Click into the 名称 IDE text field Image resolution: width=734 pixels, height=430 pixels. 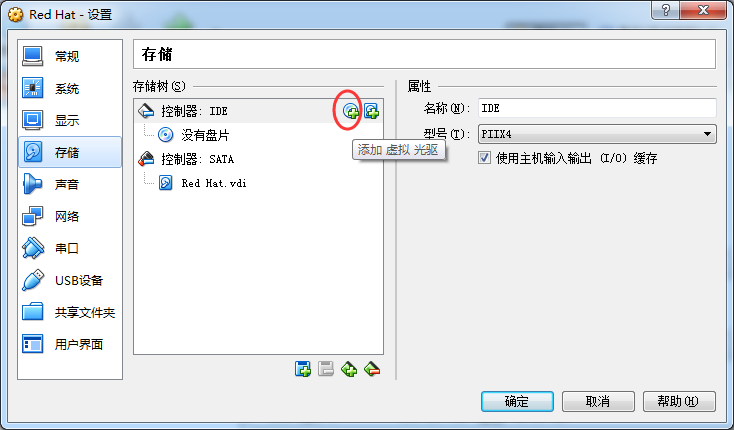[x=597, y=108]
